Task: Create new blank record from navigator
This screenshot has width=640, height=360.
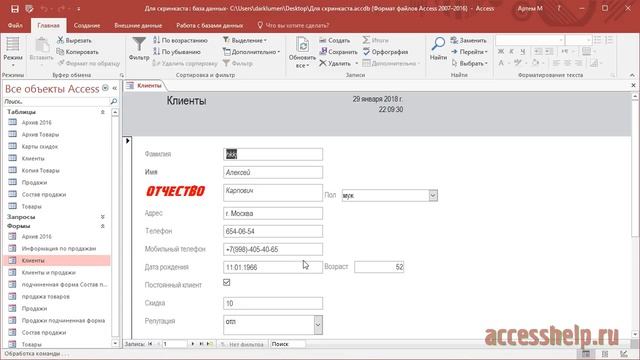Action: click(210, 344)
